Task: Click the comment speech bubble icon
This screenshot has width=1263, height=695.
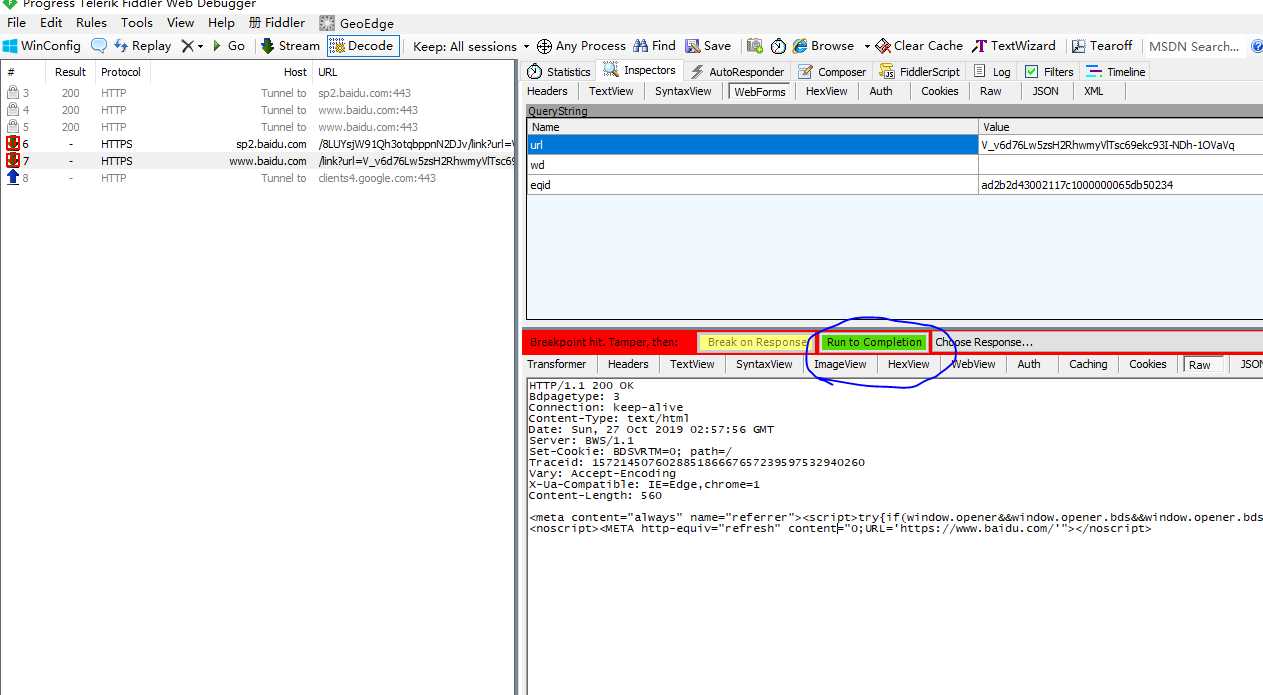Action: click(98, 46)
